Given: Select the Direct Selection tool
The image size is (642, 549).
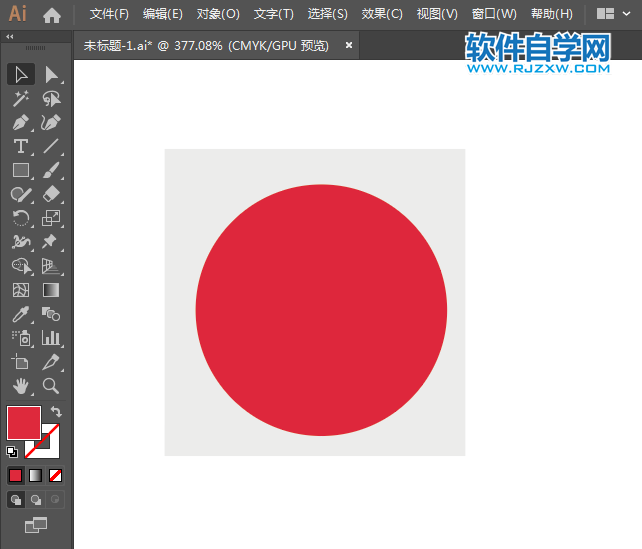Looking at the screenshot, I should pyautogui.click(x=51, y=74).
